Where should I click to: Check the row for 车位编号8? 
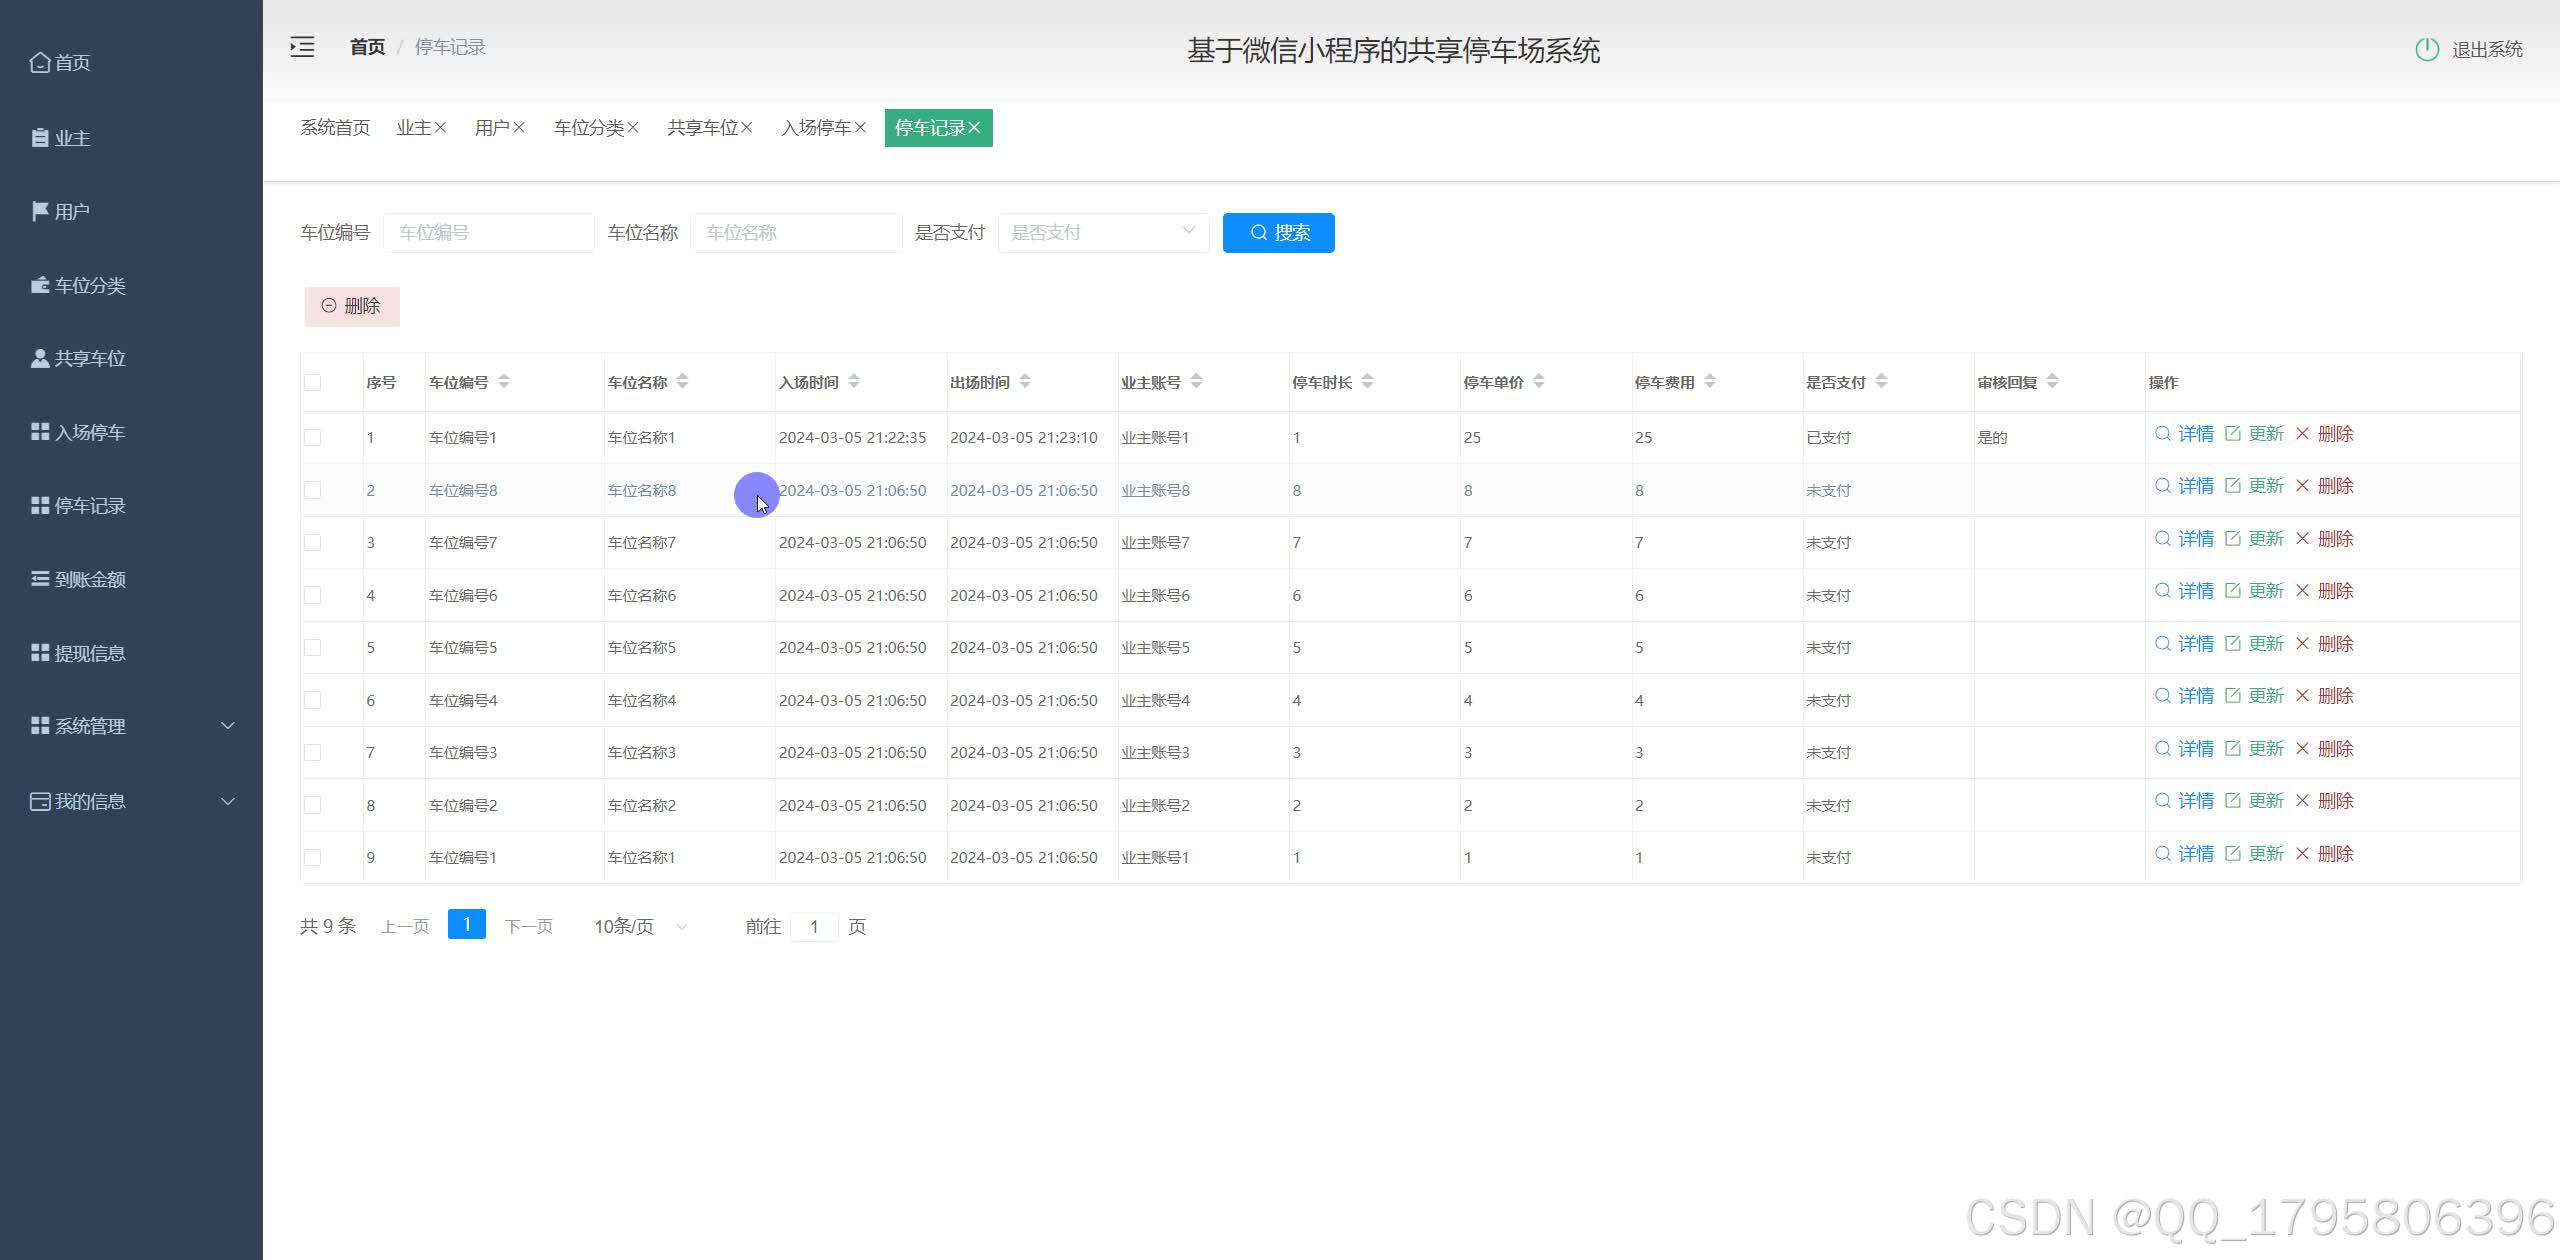click(313, 490)
